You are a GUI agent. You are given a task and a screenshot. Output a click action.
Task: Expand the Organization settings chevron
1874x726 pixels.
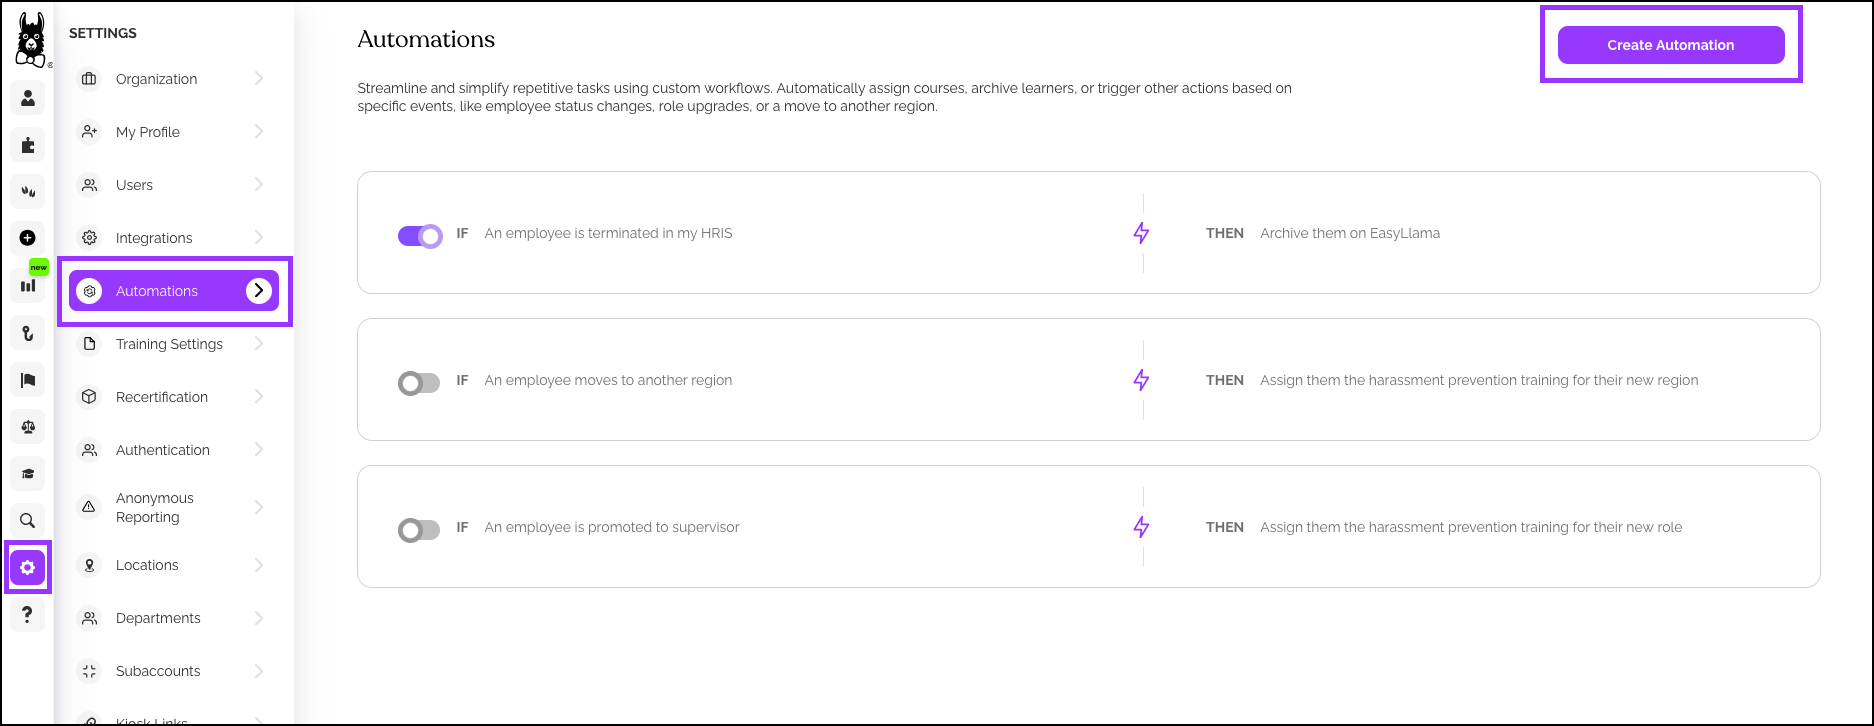pyautogui.click(x=259, y=79)
